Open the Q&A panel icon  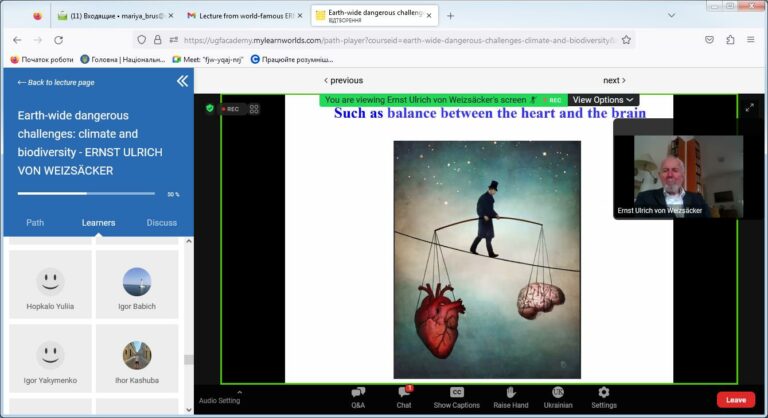point(358,392)
